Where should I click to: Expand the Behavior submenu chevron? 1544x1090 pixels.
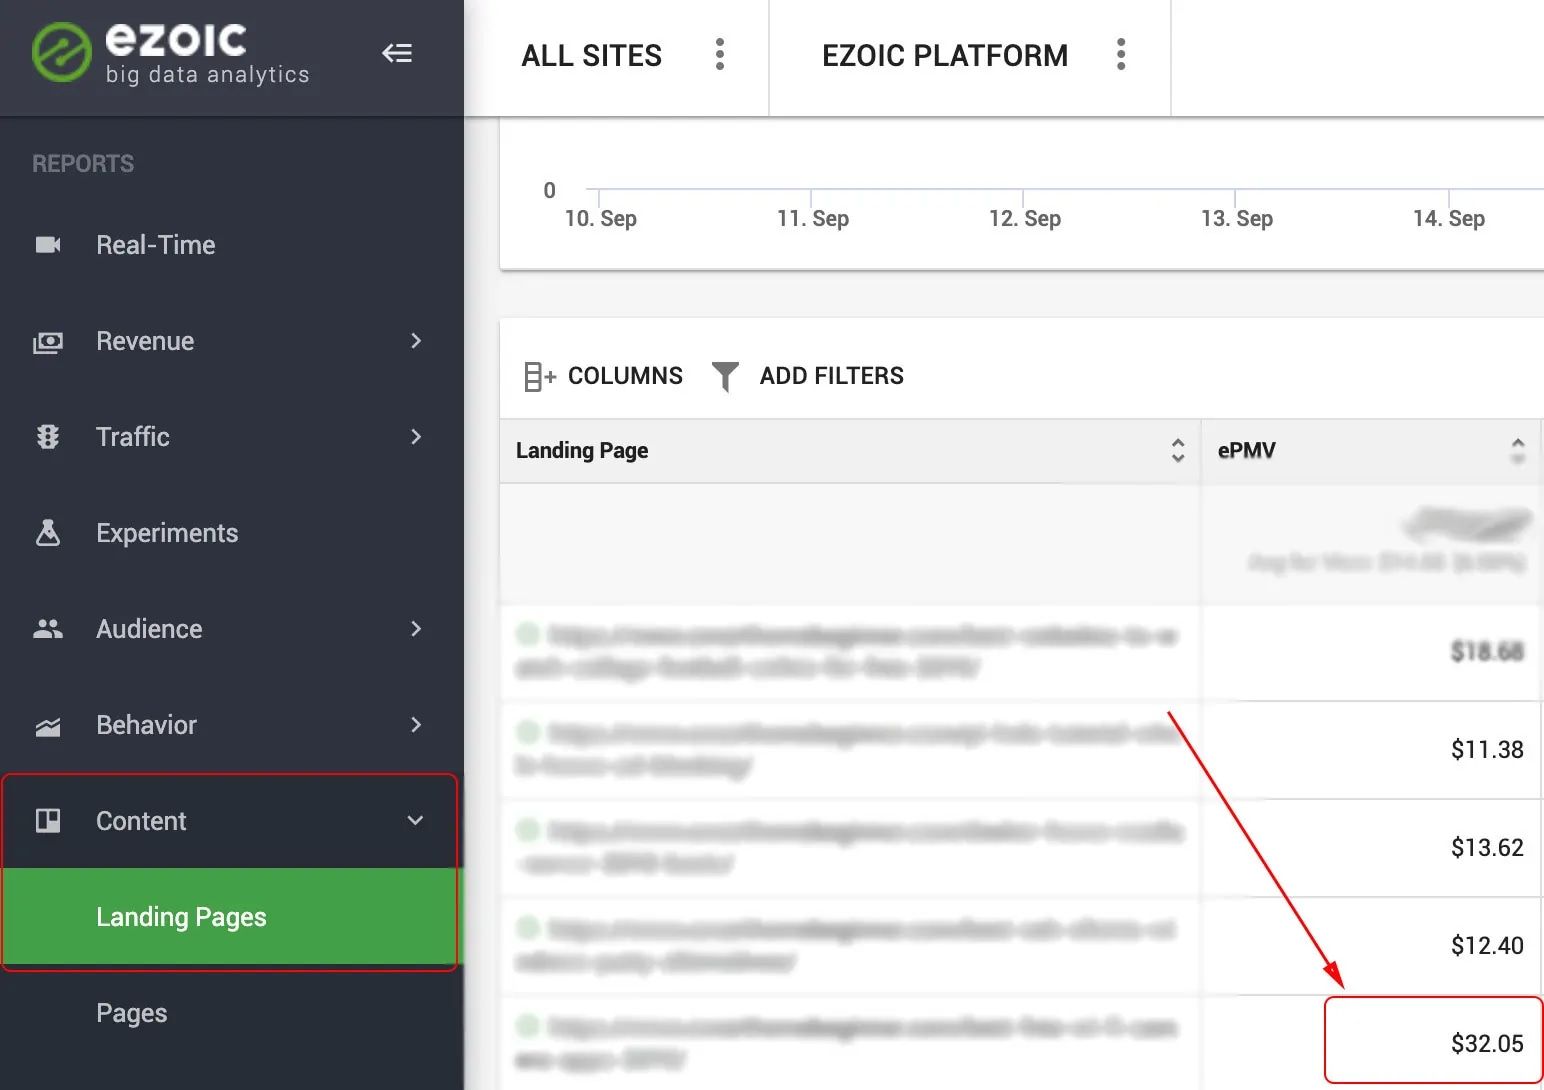[416, 725]
